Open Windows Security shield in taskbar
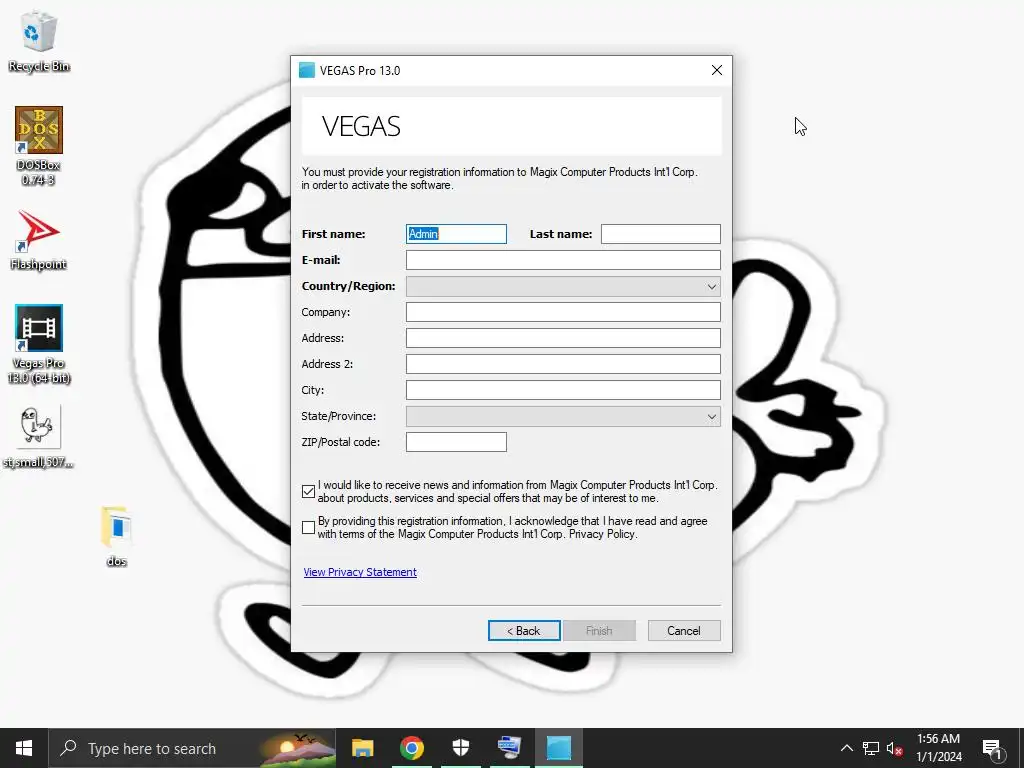The image size is (1024, 768). [x=460, y=748]
